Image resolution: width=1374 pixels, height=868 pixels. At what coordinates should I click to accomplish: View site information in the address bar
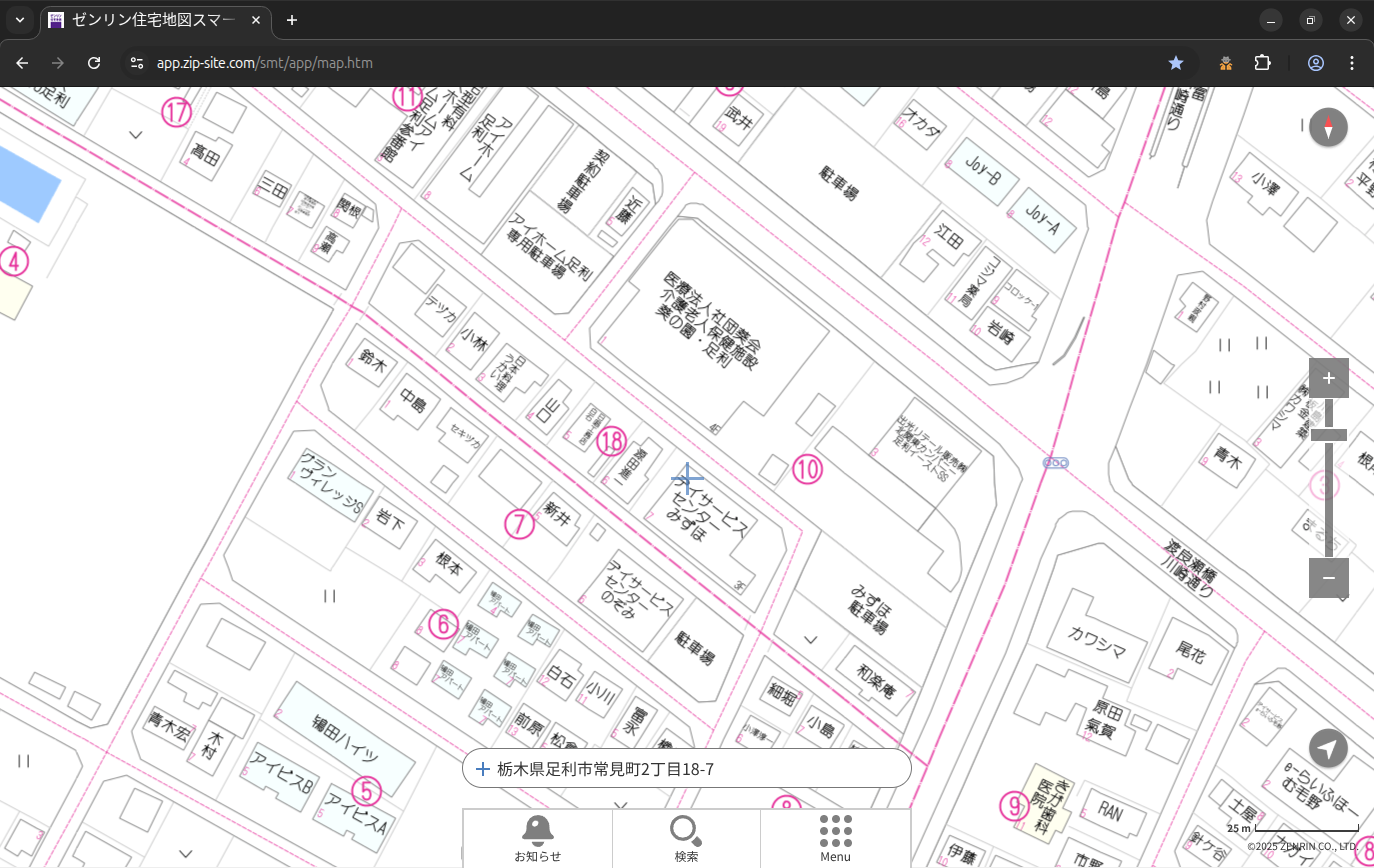pos(137,63)
